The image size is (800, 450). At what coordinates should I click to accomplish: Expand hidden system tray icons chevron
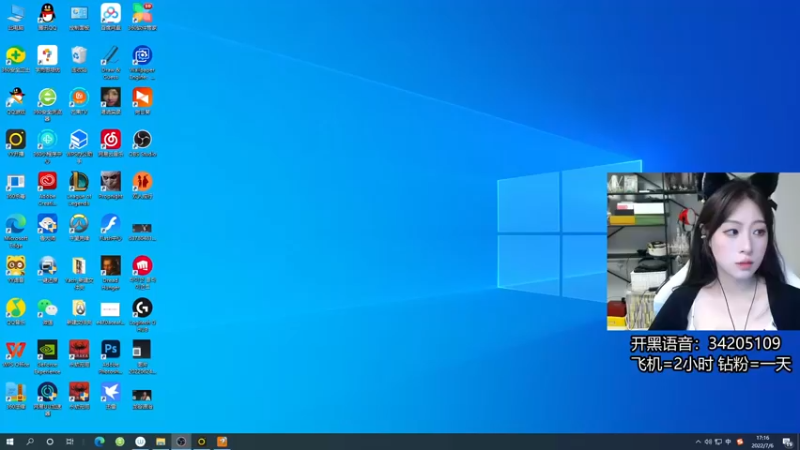(x=698, y=442)
